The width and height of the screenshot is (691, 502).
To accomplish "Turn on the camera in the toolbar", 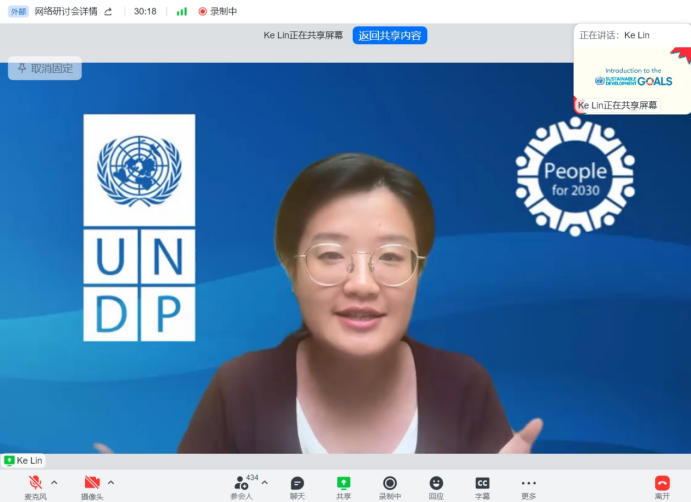I will point(92,487).
